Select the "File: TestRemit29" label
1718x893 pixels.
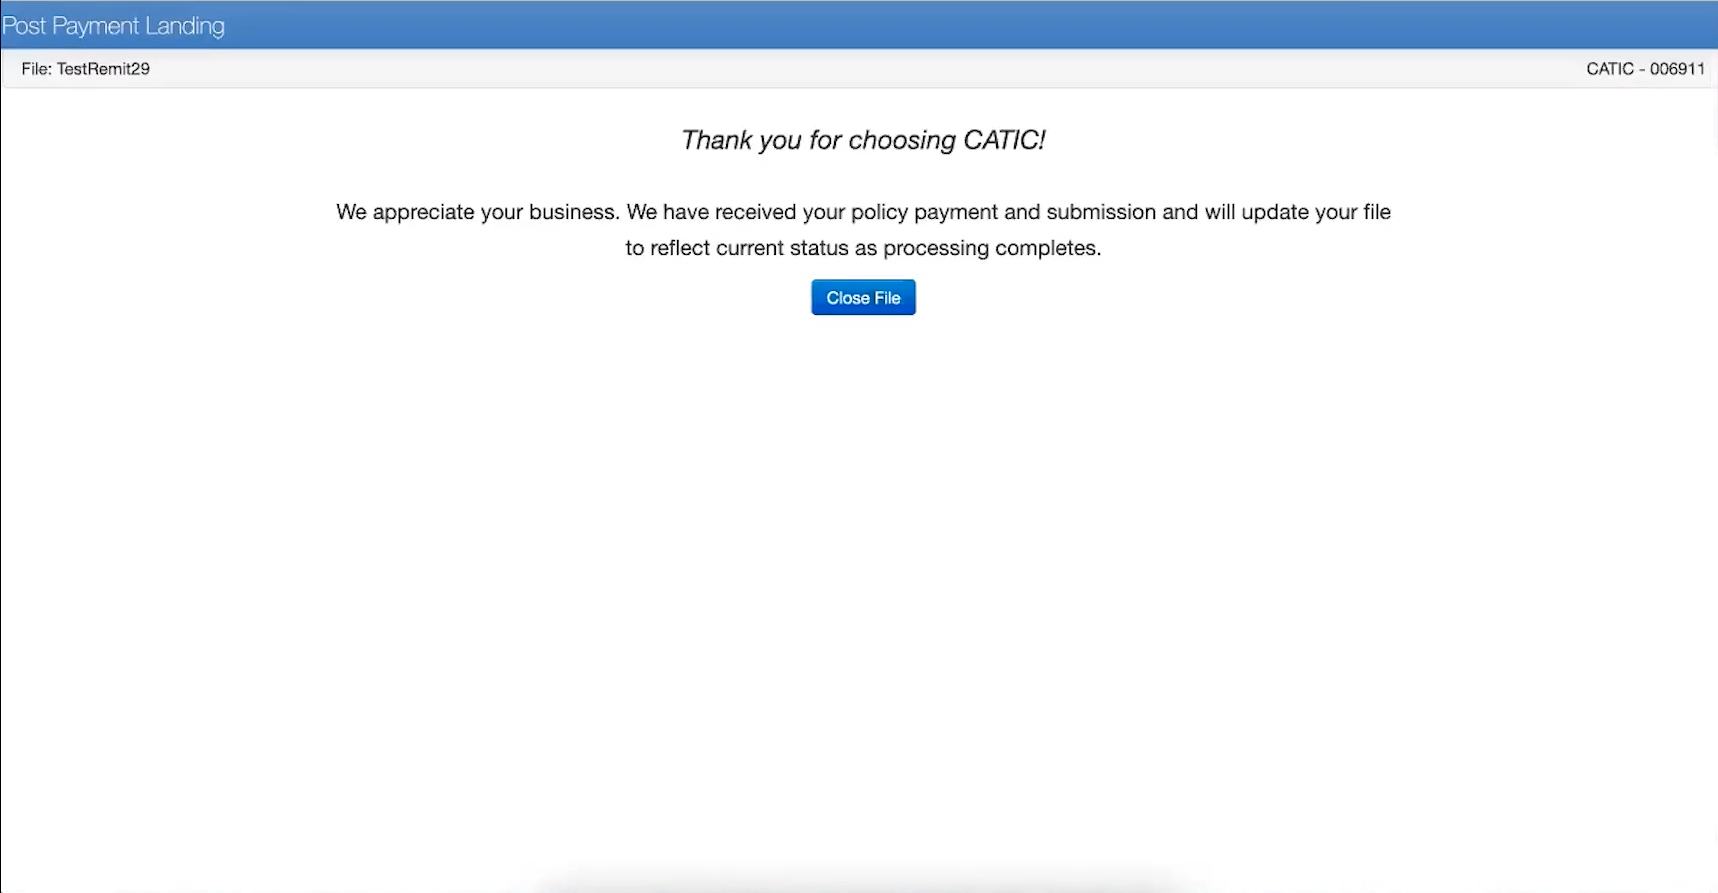(86, 69)
